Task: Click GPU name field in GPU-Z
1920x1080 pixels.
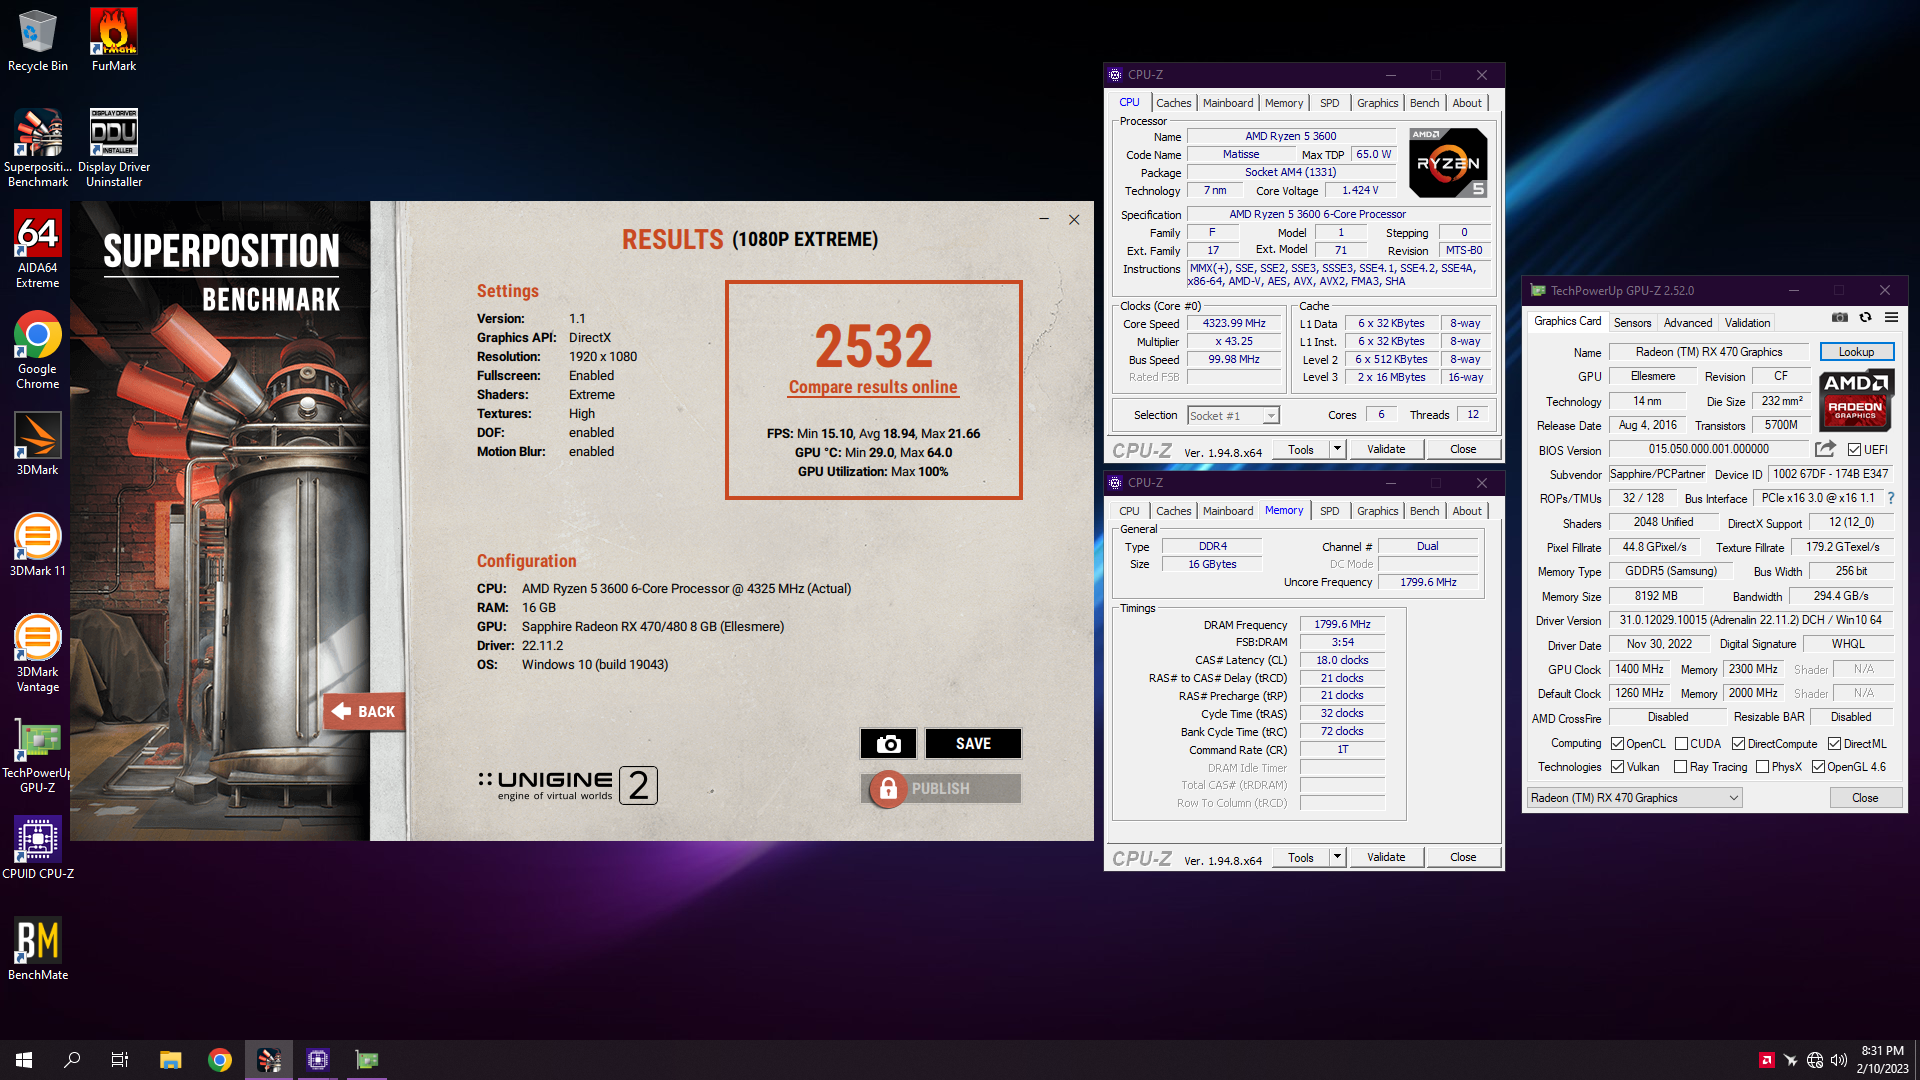Action: pos(1709,352)
